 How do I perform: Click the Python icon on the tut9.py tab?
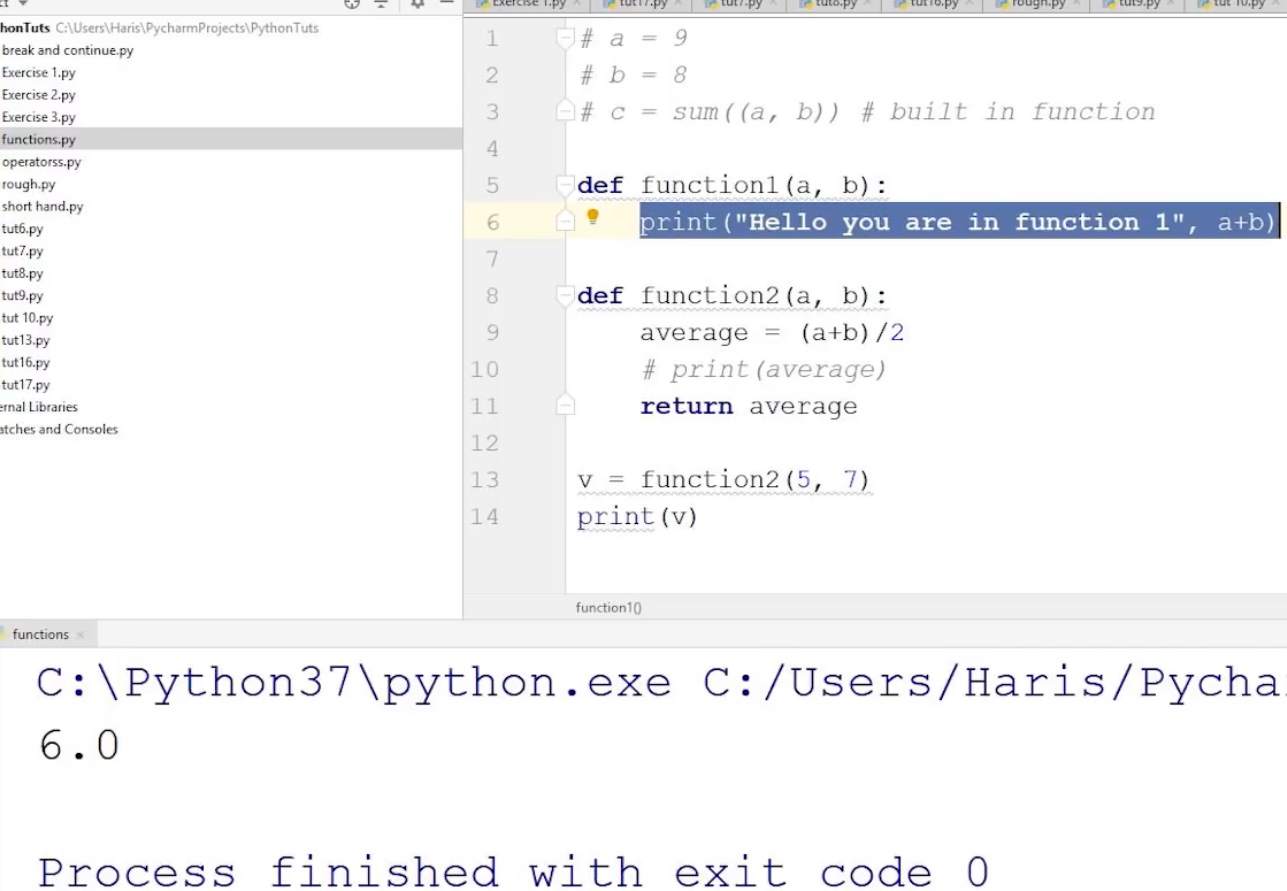(1108, 4)
